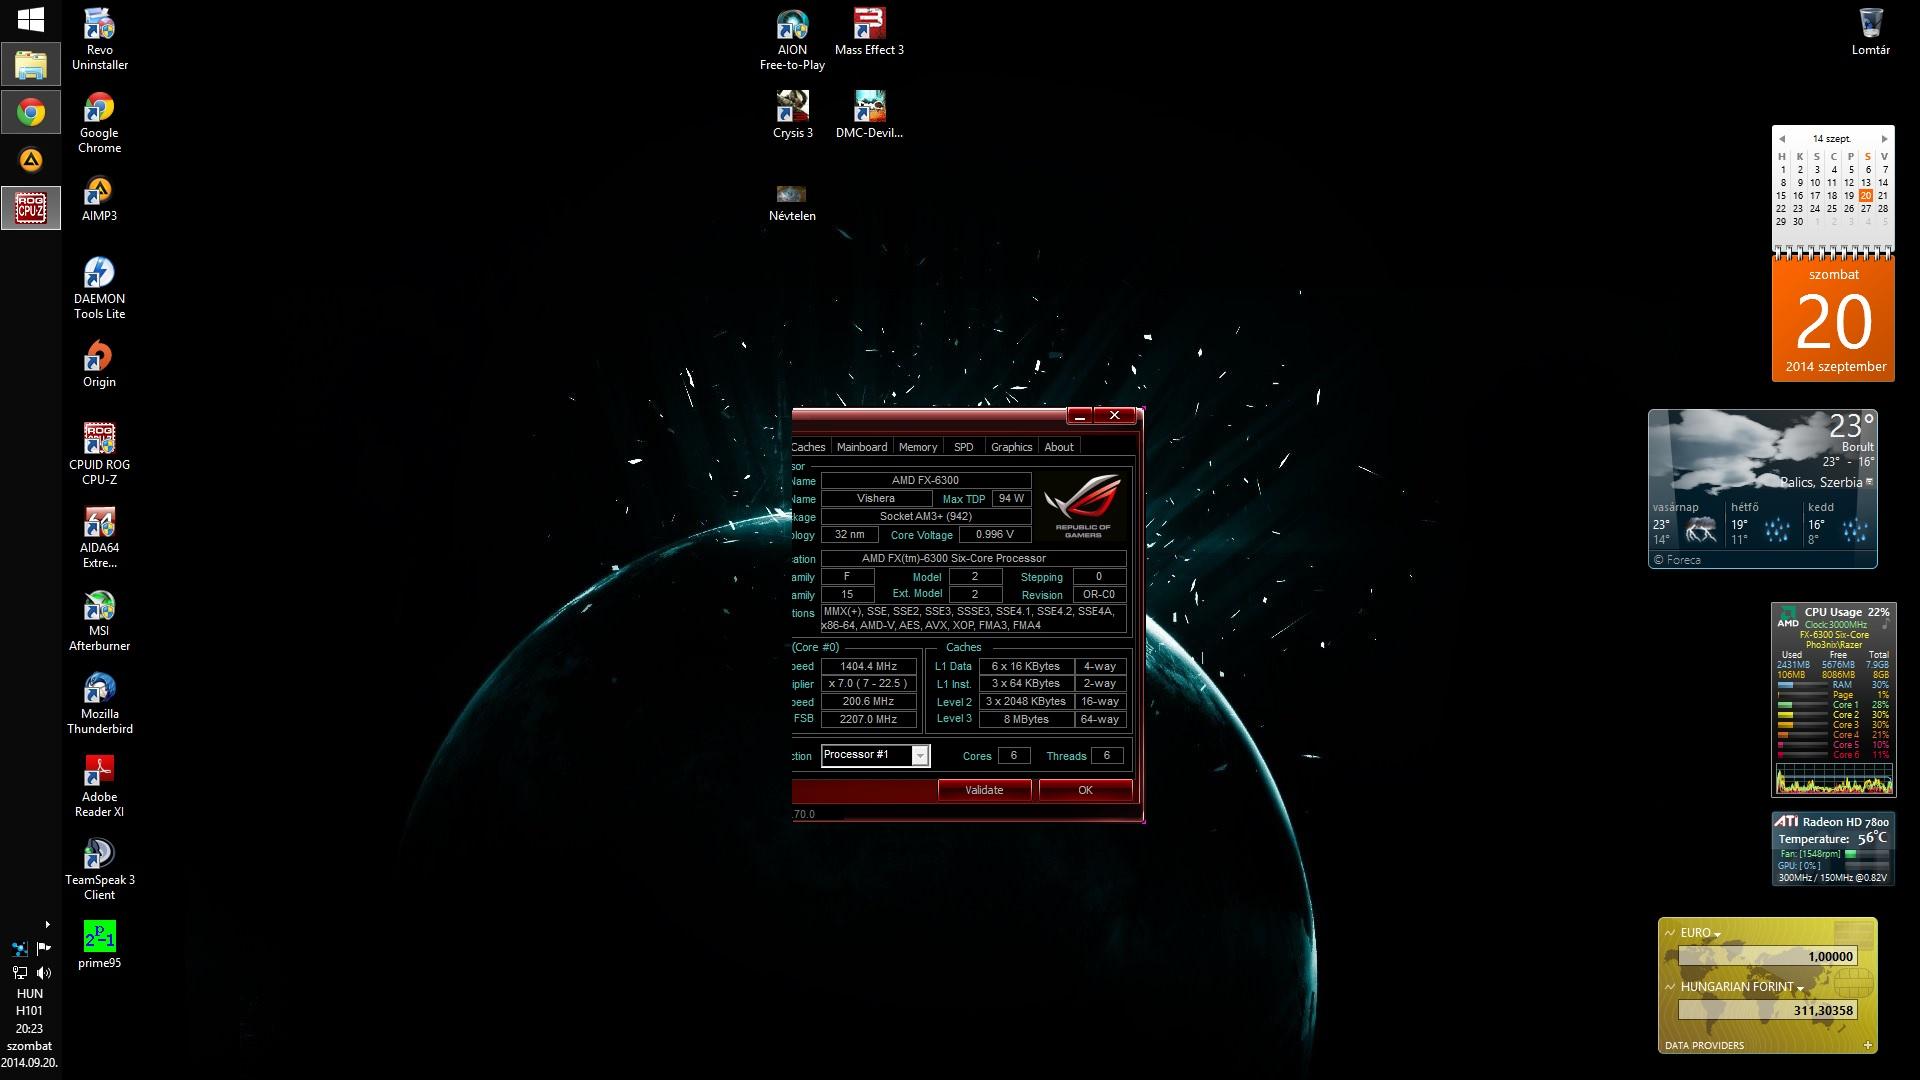Expand the Processor #1 selection dropdown
Screen dimensions: 1920x1080
(x=919, y=756)
